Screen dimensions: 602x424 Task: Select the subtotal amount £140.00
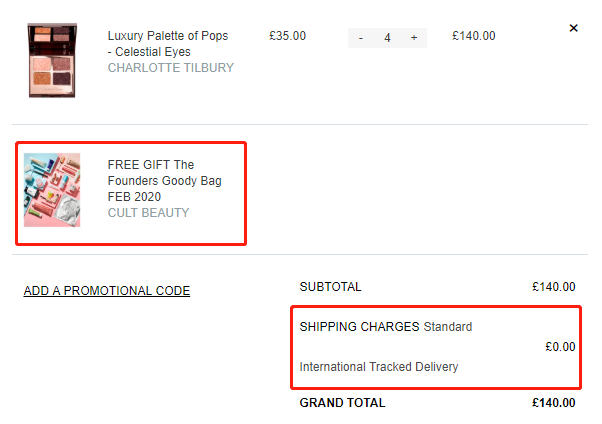(x=553, y=287)
